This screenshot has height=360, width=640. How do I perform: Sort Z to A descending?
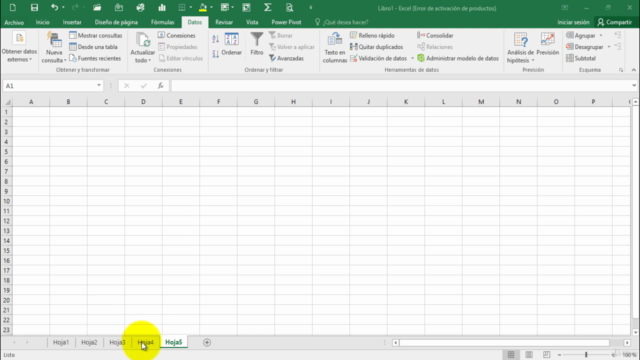tap(216, 53)
